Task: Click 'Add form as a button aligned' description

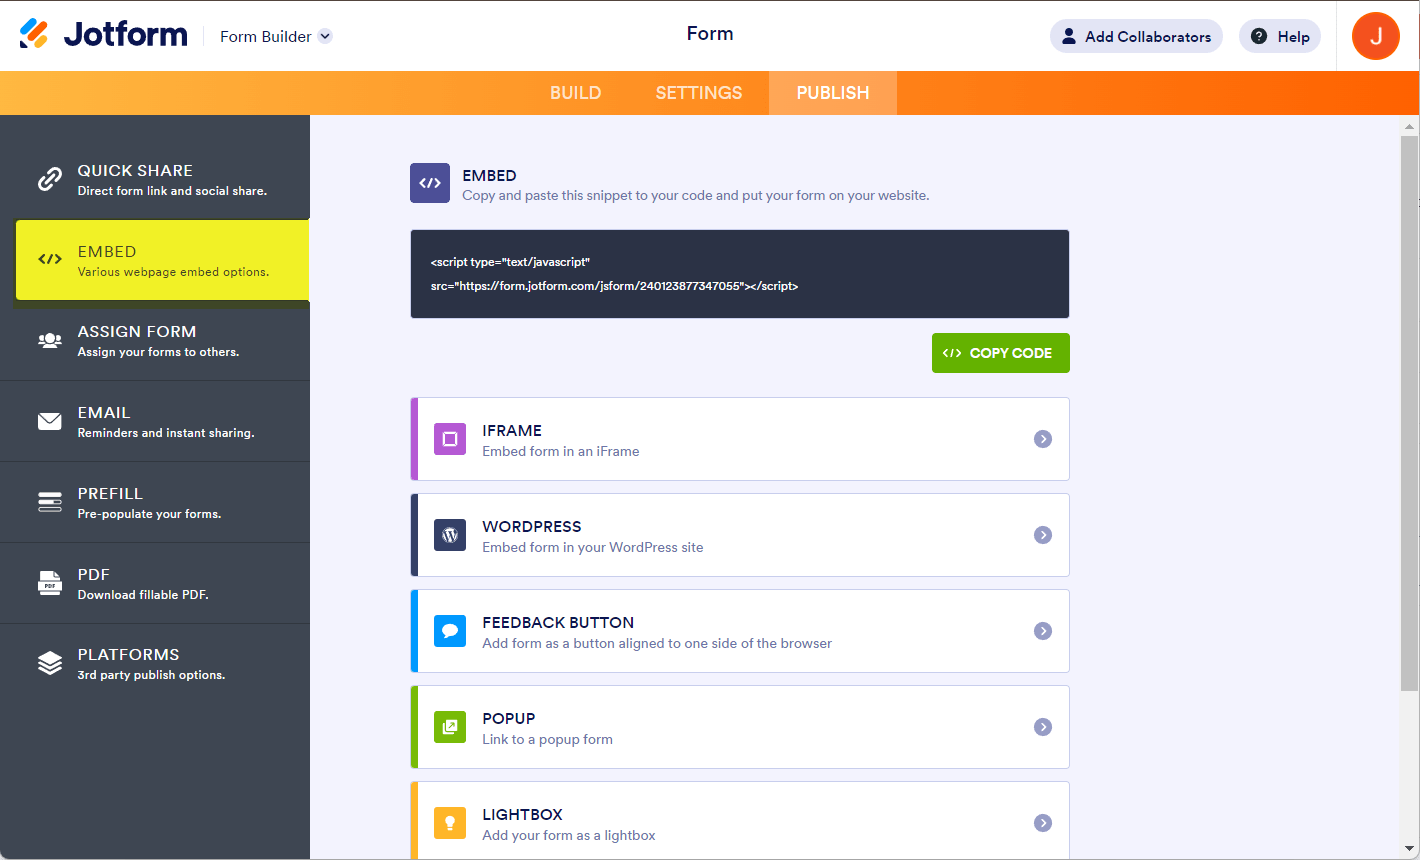Action: tap(657, 643)
